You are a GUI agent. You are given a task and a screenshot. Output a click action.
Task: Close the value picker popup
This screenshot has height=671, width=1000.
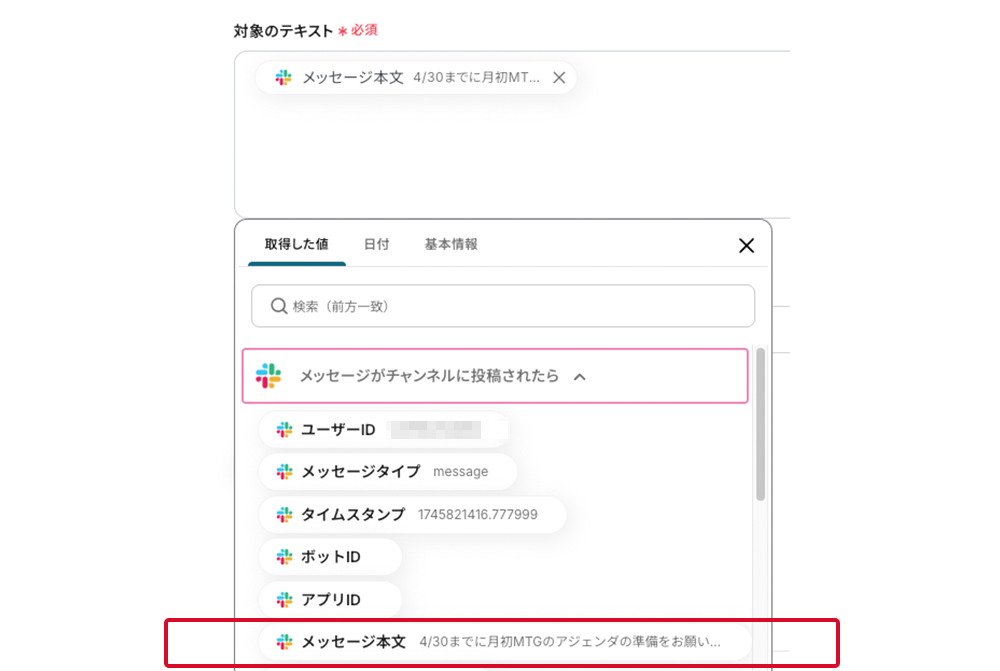[746, 246]
